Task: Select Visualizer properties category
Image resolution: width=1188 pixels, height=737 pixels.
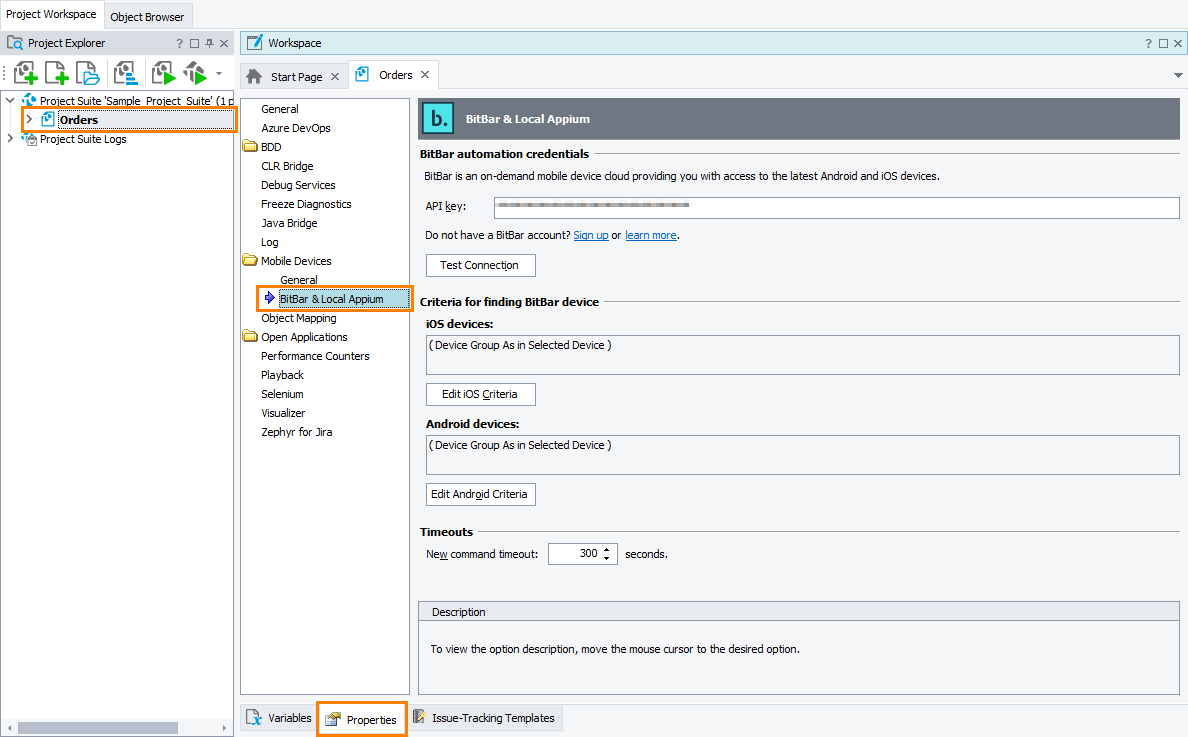Action: pyautogui.click(x=283, y=413)
